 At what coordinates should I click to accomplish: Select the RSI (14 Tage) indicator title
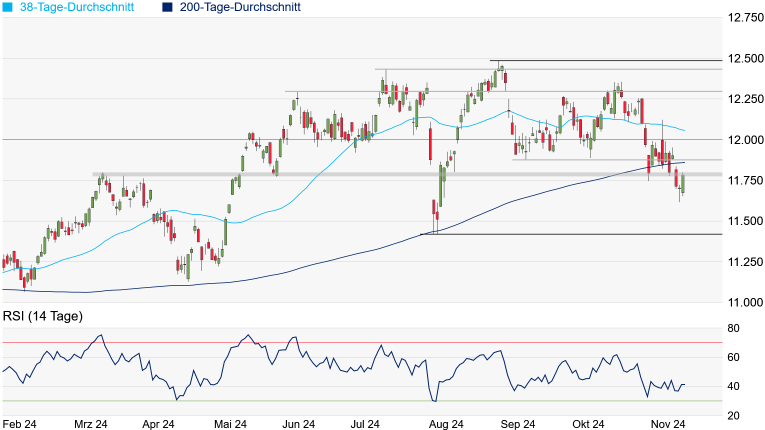point(43,316)
